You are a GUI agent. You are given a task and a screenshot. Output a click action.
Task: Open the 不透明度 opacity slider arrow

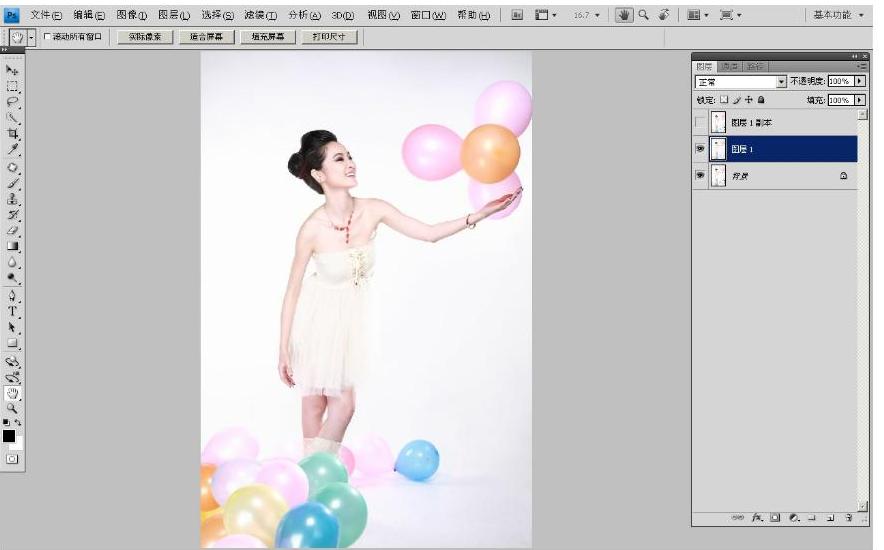pyautogui.click(x=860, y=81)
